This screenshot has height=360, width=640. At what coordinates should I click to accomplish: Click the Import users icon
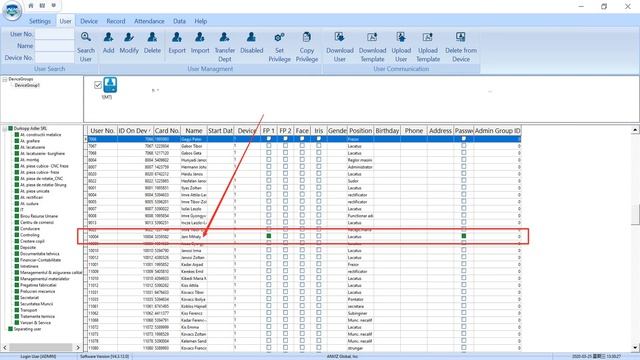click(x=200, y=37)
